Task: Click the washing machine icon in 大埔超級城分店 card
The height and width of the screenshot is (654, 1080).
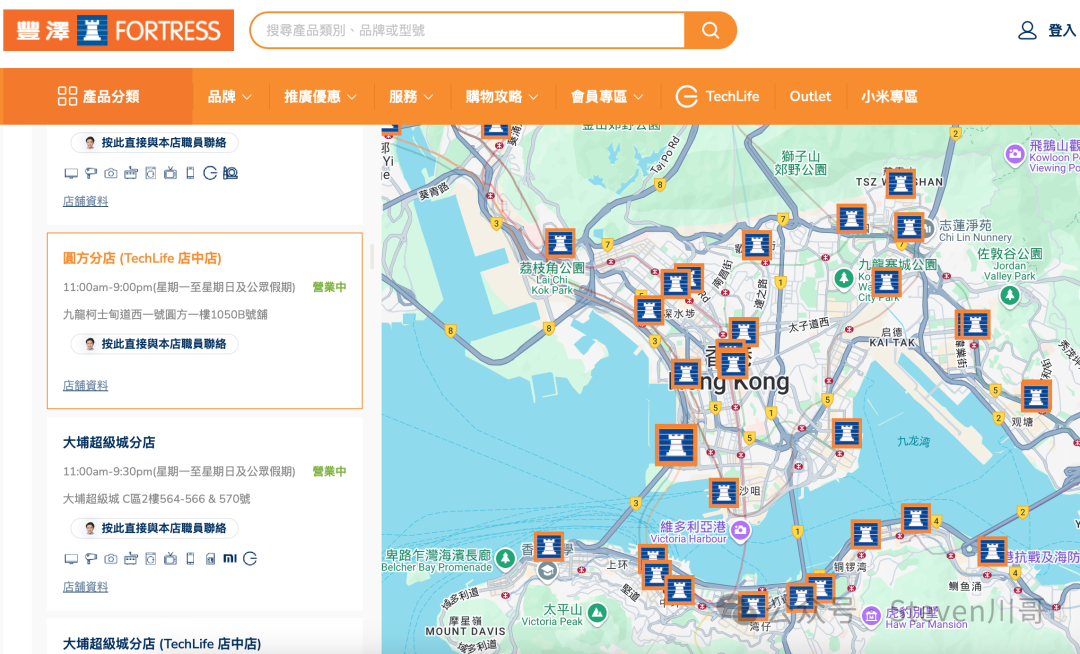Action: coord(151,559)
